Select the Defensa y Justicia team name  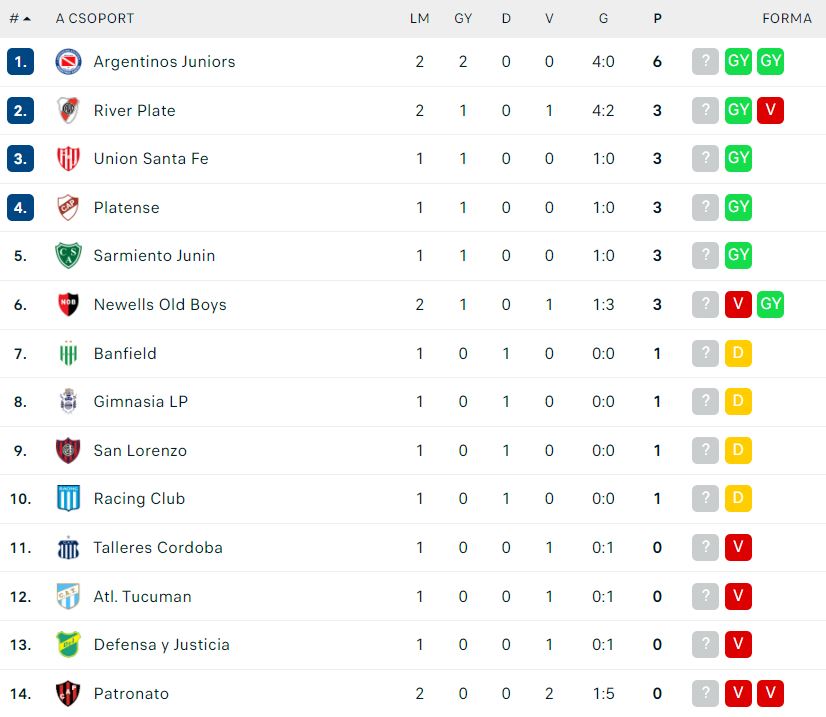pyautogui.click(x=162, y=644)
